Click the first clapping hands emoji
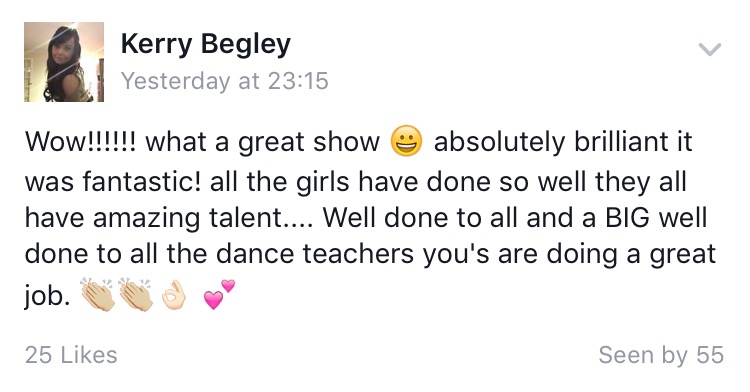This screenshot has height=392, width=750. click(x=98, y=294)
